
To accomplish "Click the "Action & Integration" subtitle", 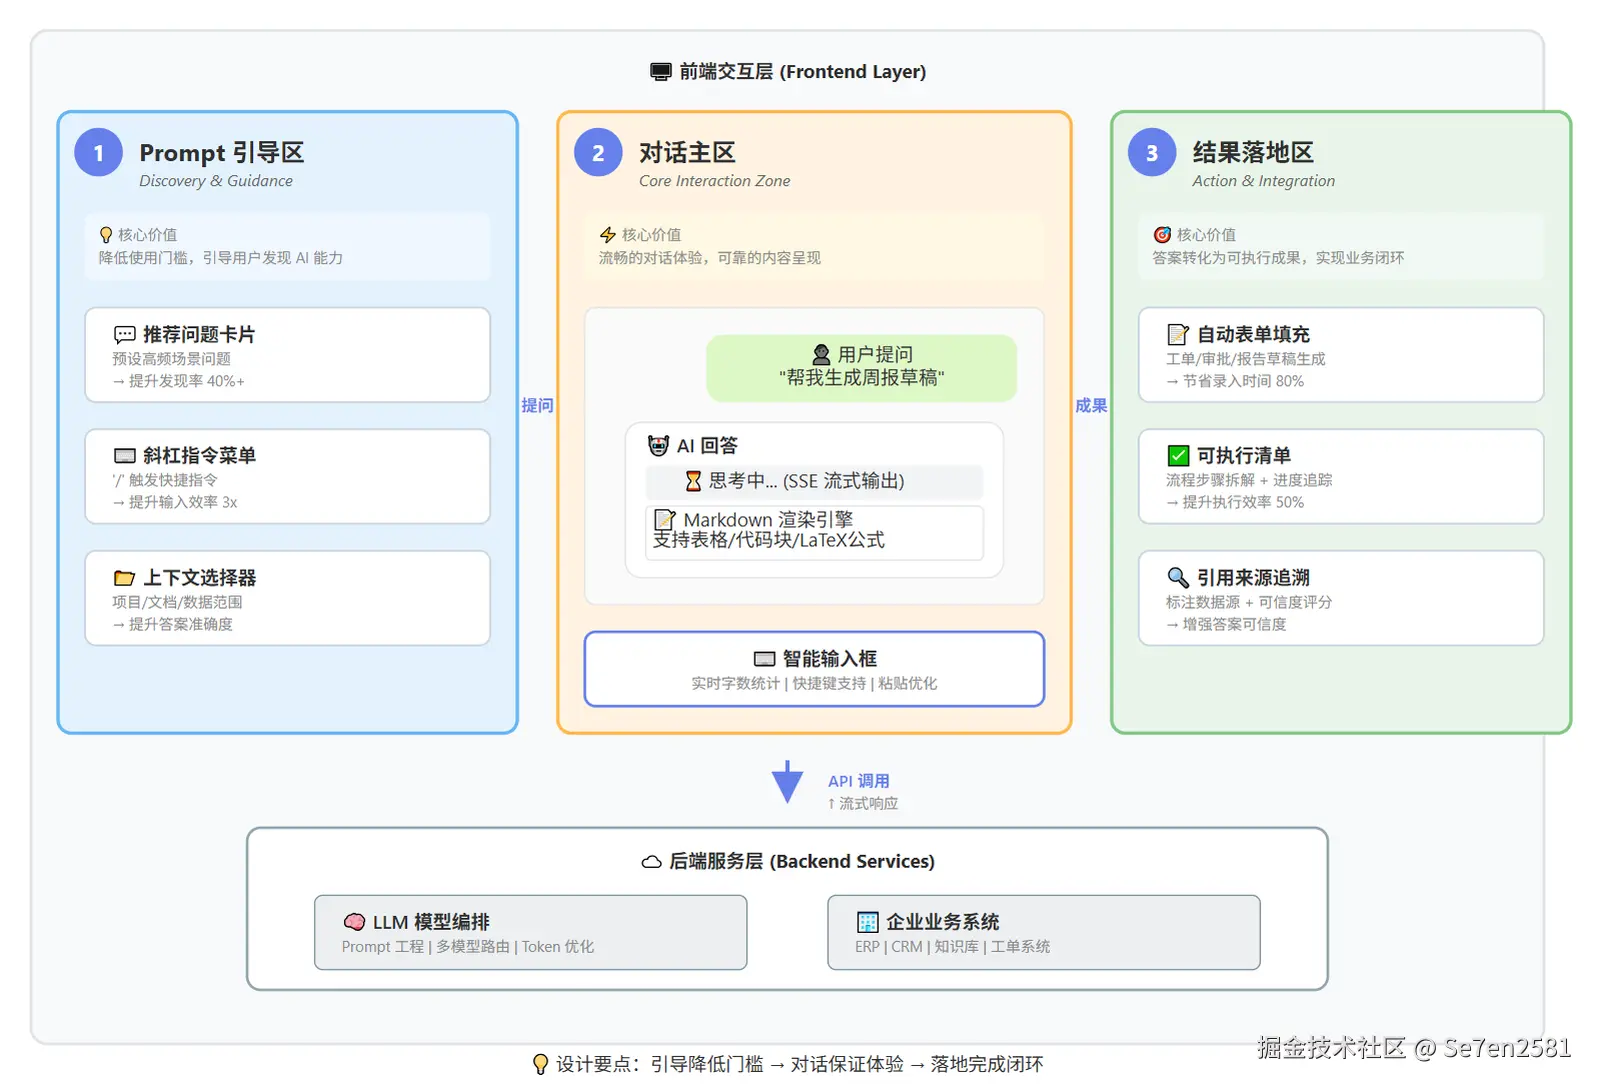I will point(1263,181).
